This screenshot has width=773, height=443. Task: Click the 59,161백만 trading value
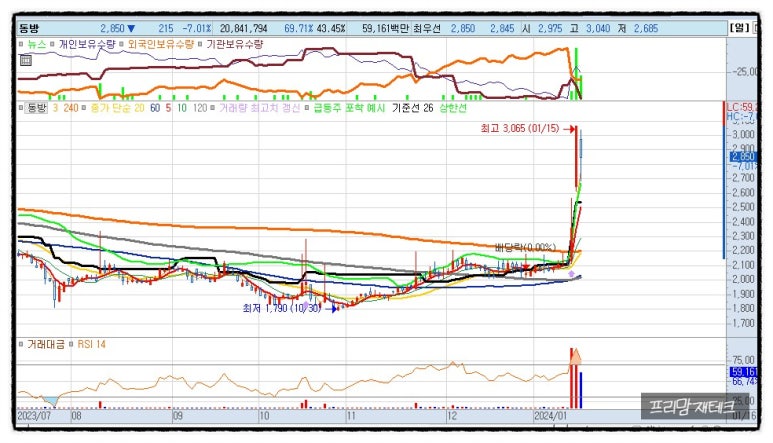(386, 28)
